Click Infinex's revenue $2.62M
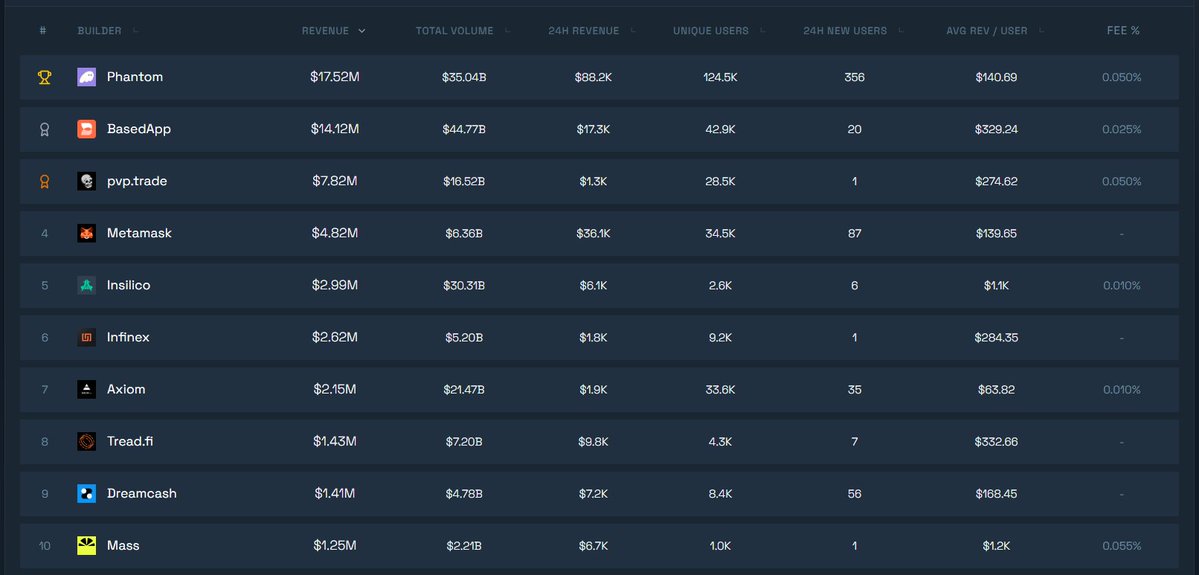 pos(334,337)
